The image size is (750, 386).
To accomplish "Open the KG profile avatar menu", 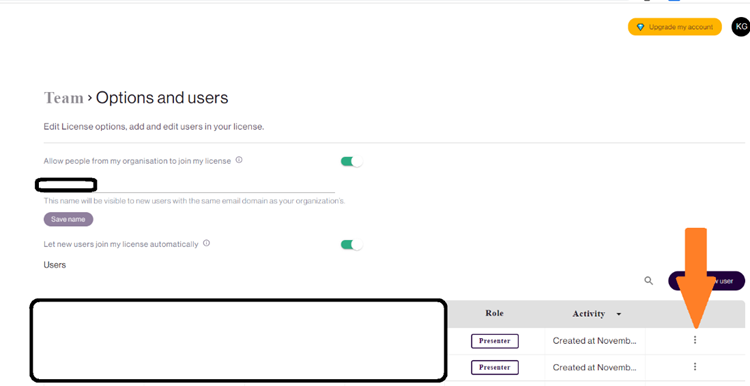I will pyautogui.click(x=740, y=27).
